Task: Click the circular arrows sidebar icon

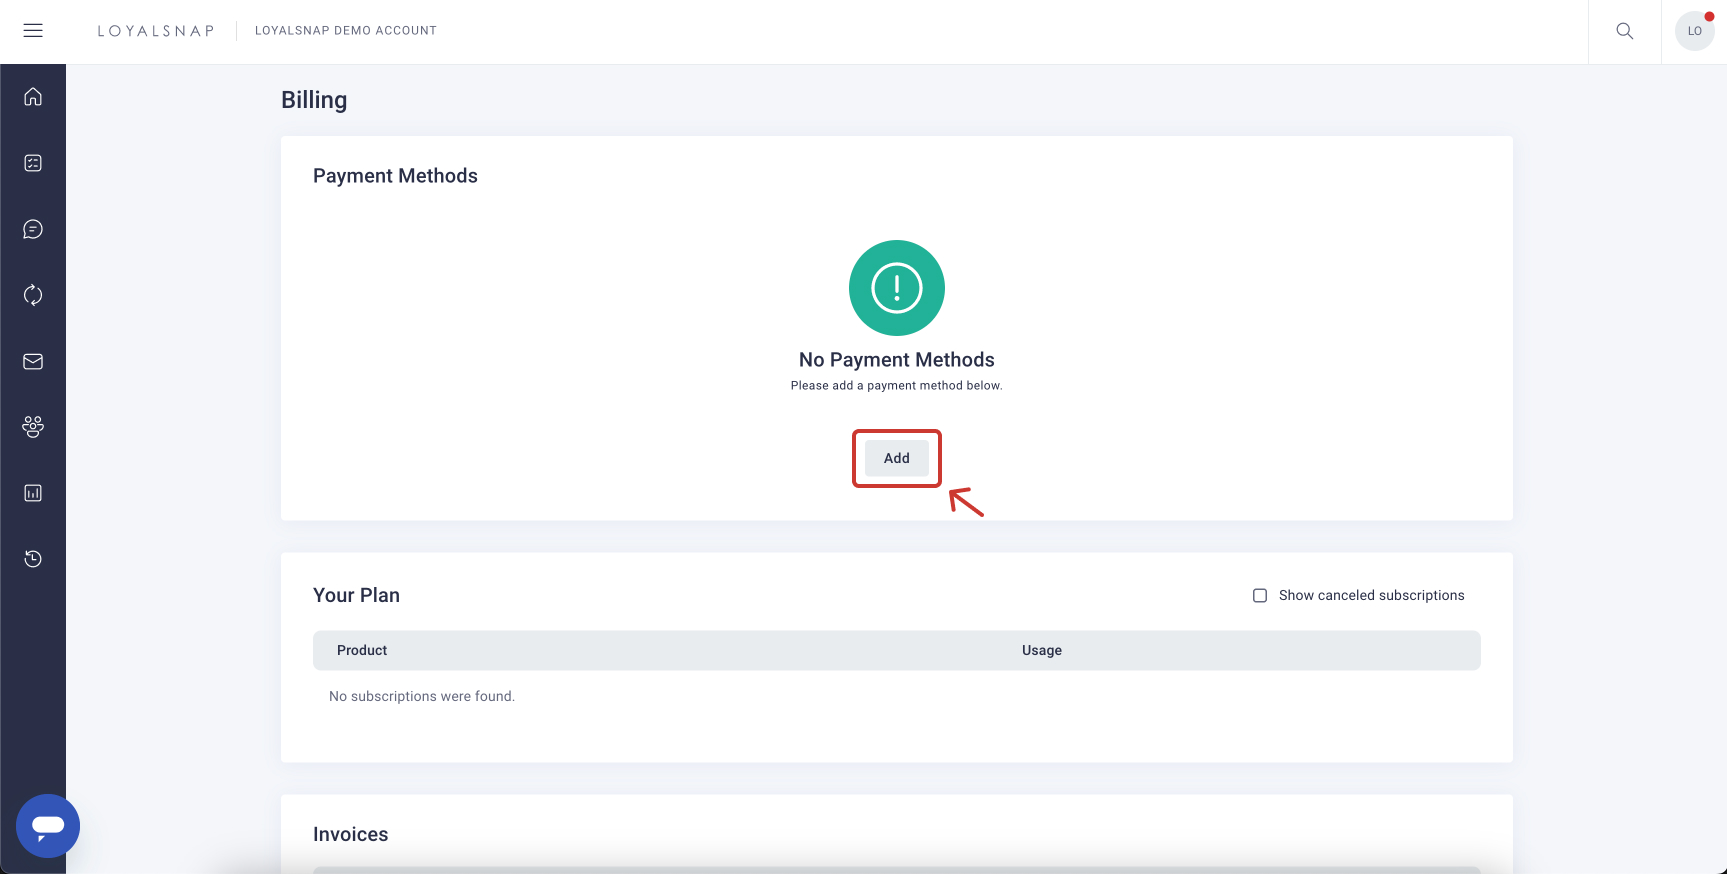Action: coord(33,295)
